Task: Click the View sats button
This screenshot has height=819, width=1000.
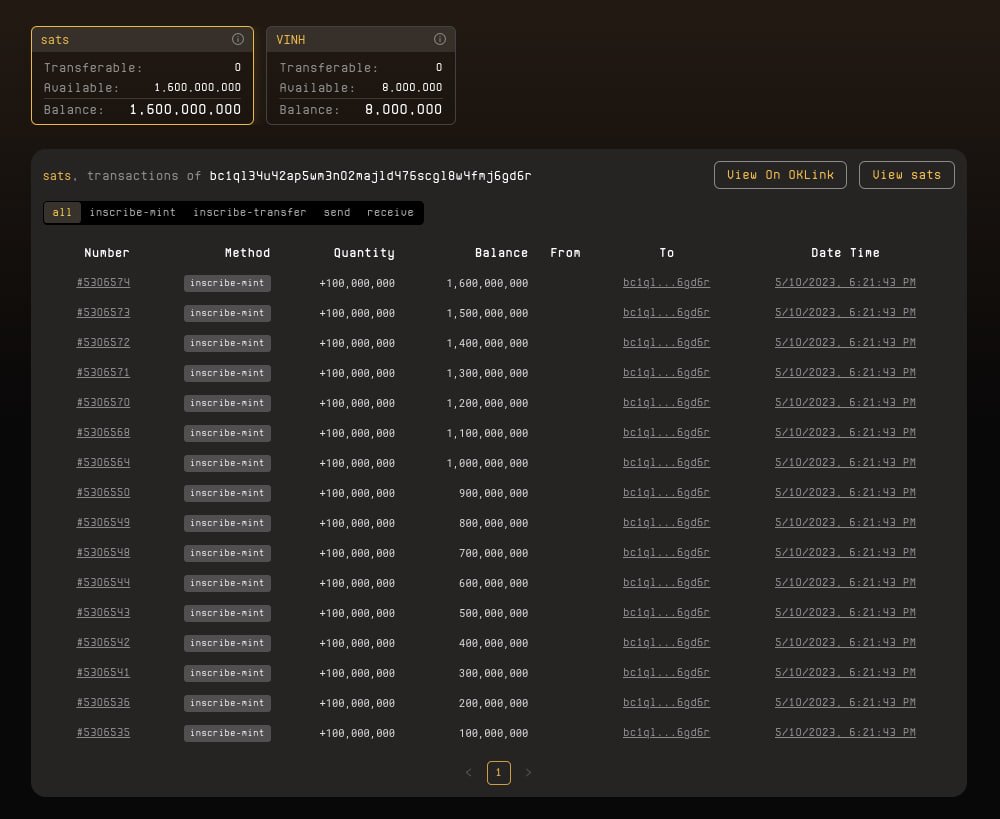Action: click(906, 175)
